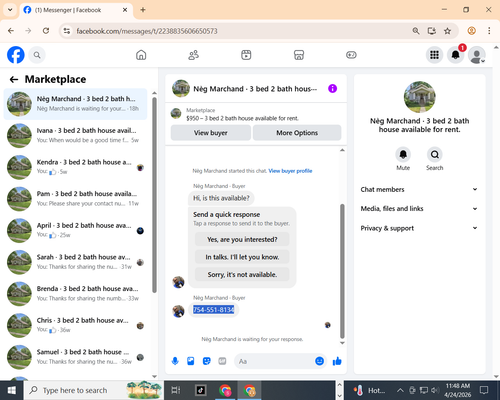This screenshot has height=400, width=500.
Task: Open the Sarah conversation
Action: 75,262
